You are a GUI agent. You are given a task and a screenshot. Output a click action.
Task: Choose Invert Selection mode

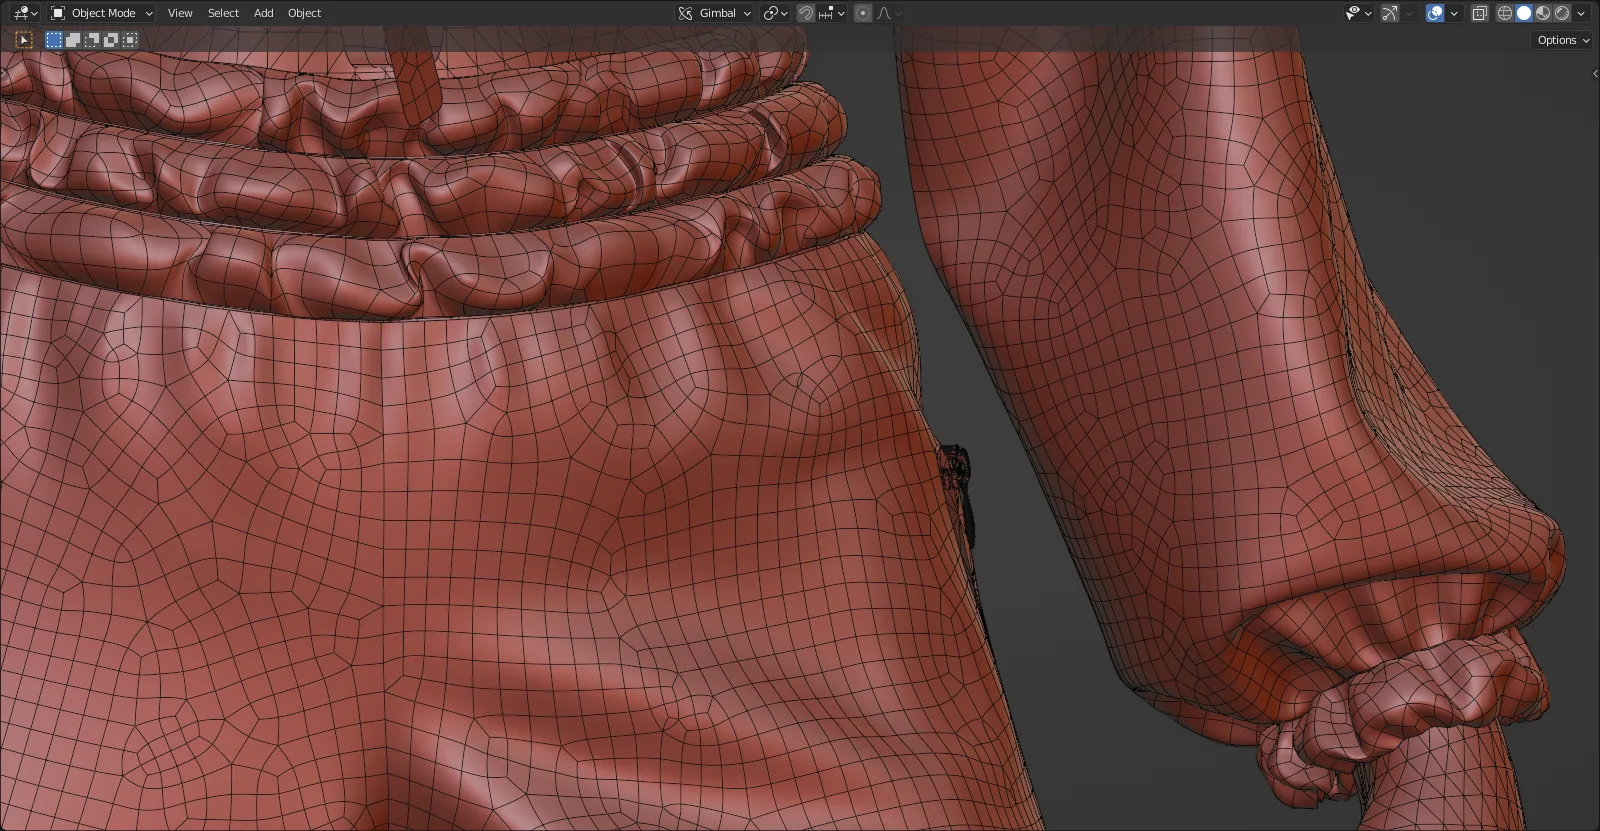(x=111, y=40)
